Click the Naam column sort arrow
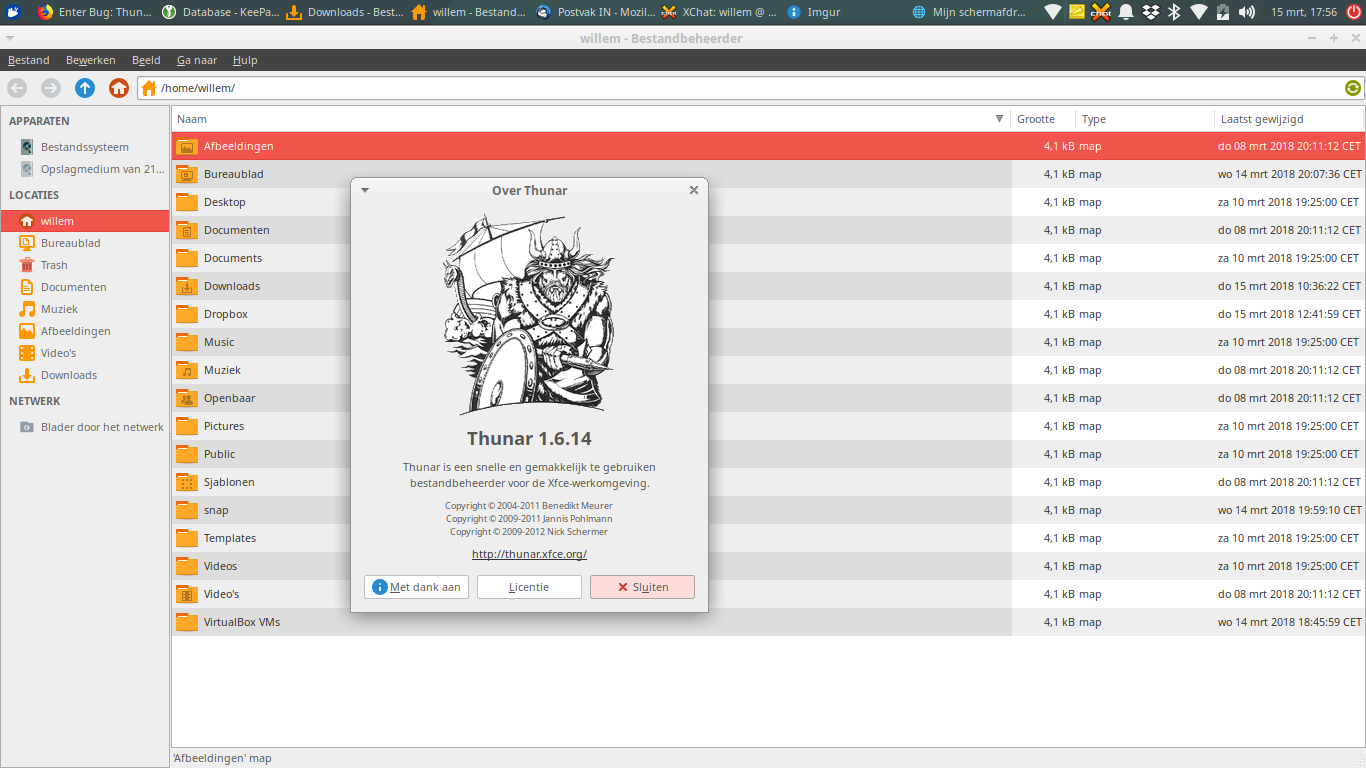1366x768 pixels. (999, 119)
